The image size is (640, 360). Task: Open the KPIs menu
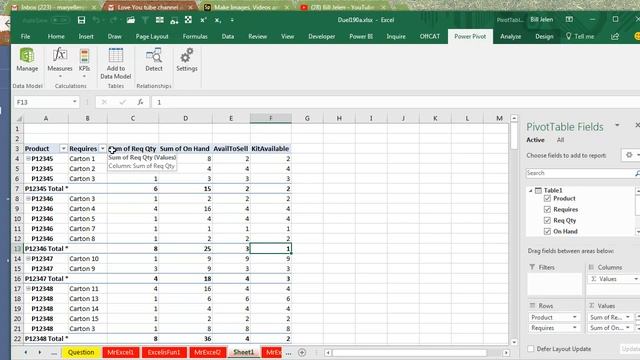pyautogui.click(x=84, y=61)
